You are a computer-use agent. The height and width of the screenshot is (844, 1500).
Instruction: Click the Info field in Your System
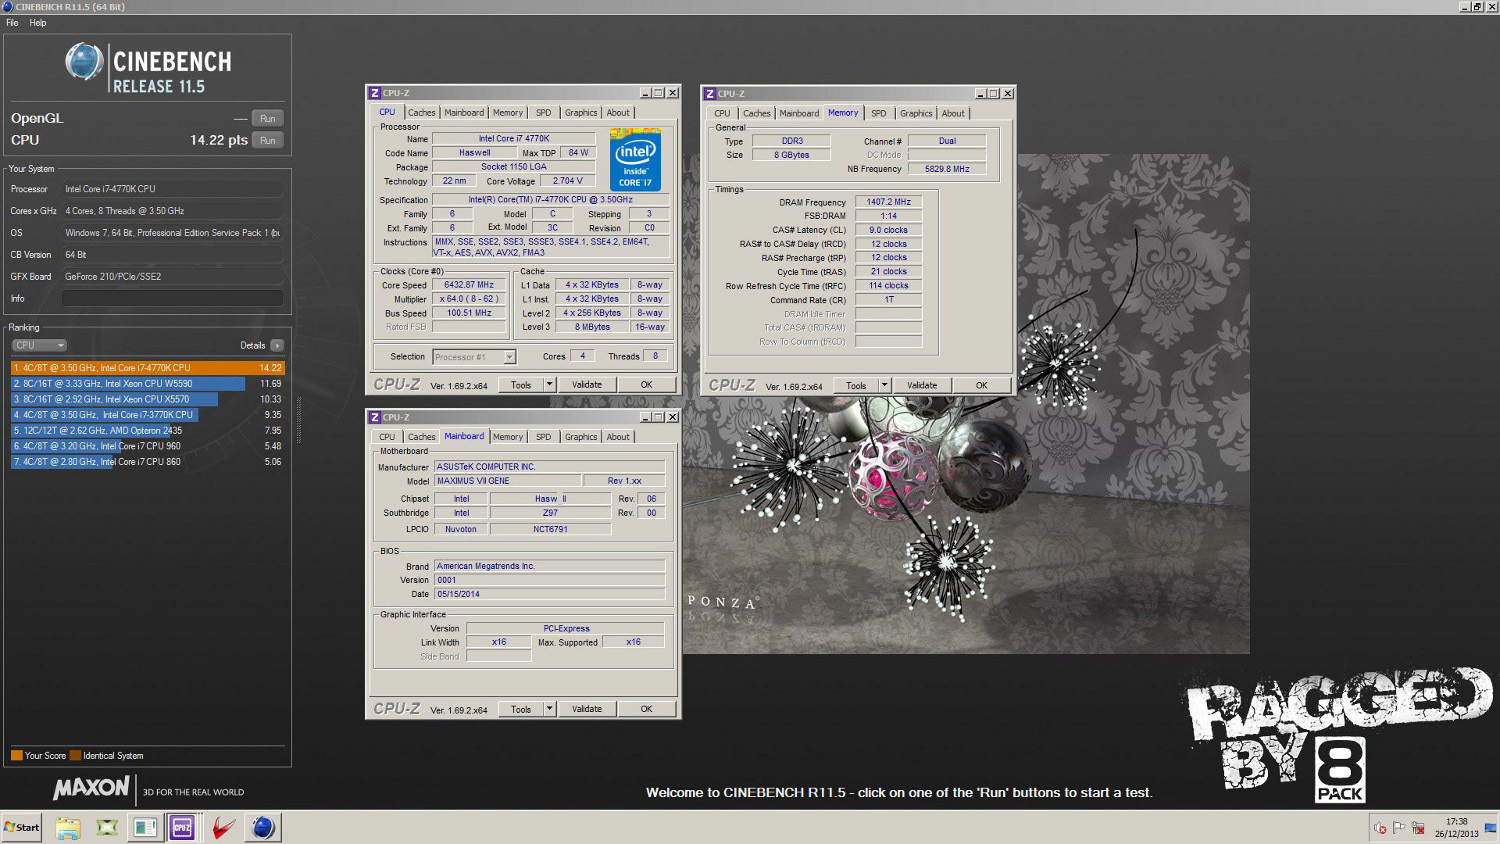tap(172, 298)
